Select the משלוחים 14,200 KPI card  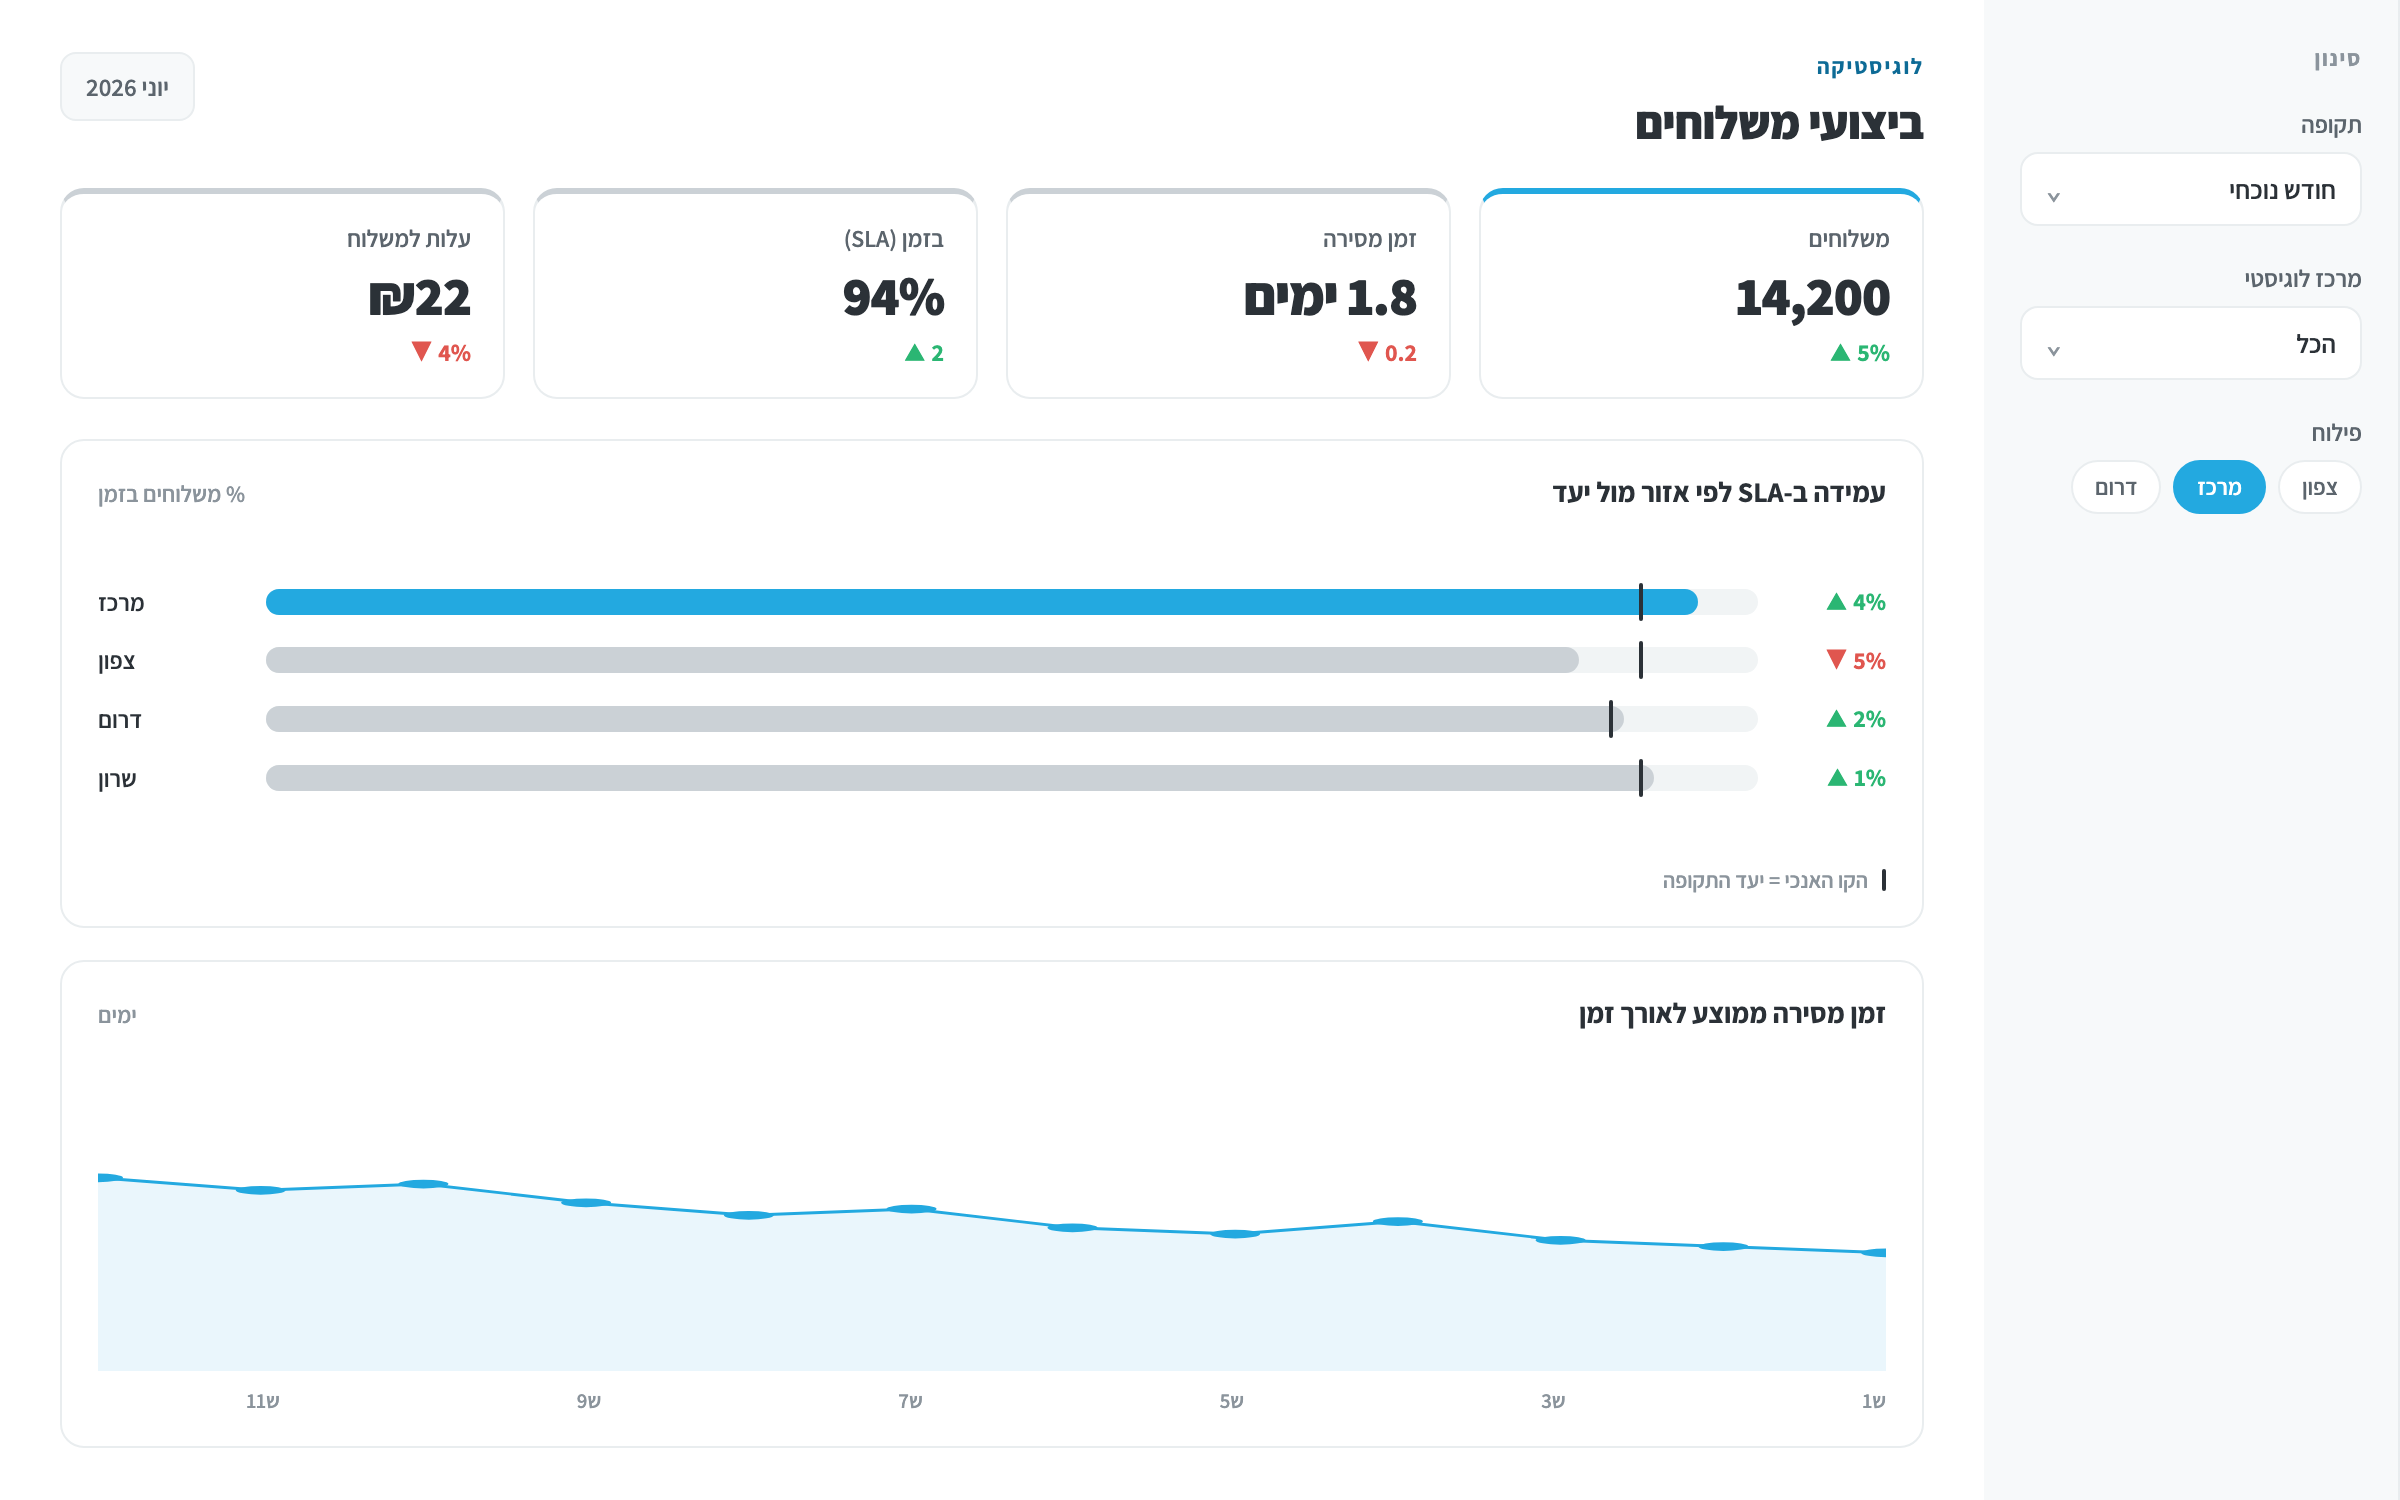point(1701,293)
